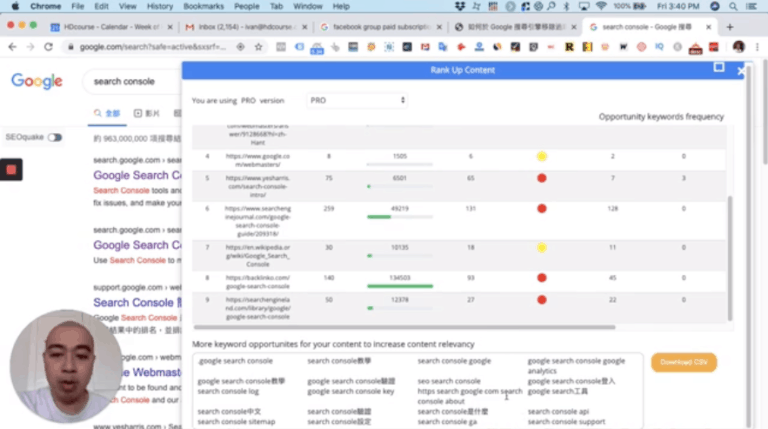Click the Google logo

click(x=37, y=81)
